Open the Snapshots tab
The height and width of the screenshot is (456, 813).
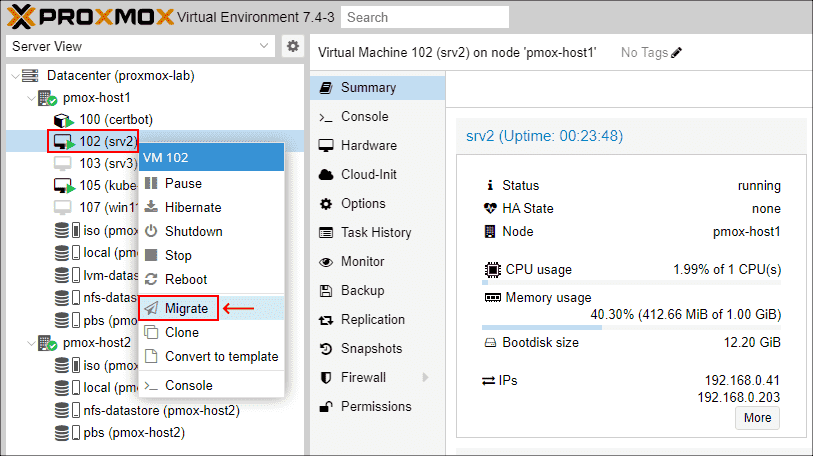pyautogui.click(x=370, y=349)
